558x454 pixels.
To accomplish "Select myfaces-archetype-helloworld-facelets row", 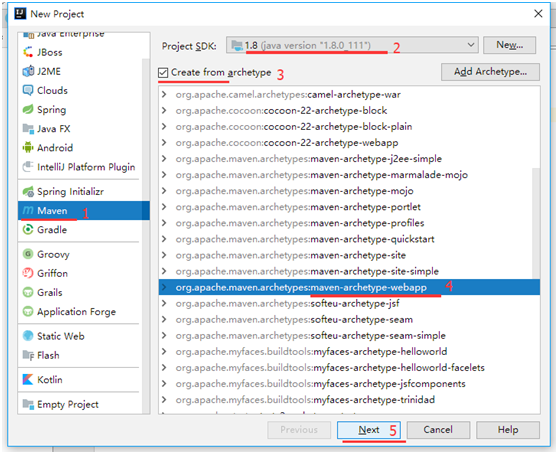I will pos(349,368).
